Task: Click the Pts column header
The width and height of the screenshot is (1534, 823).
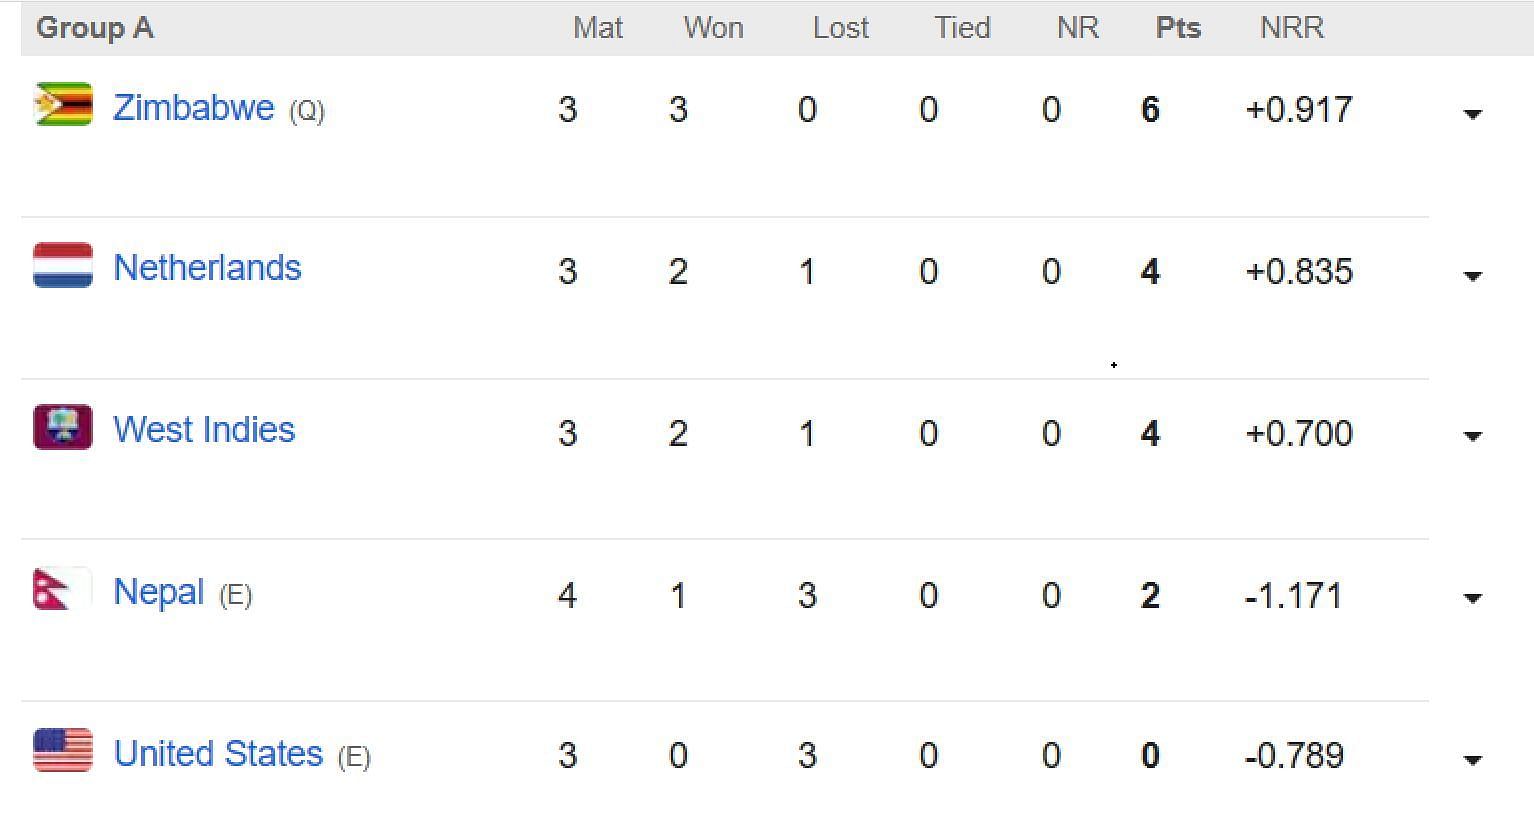Action: click(x=1178, y=28)
